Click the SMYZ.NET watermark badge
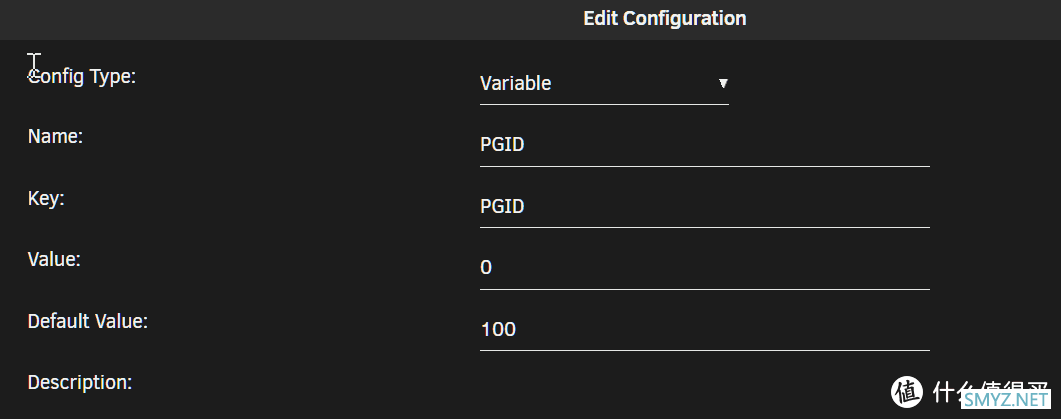 pyautogui.click(x=1007, y=399)
